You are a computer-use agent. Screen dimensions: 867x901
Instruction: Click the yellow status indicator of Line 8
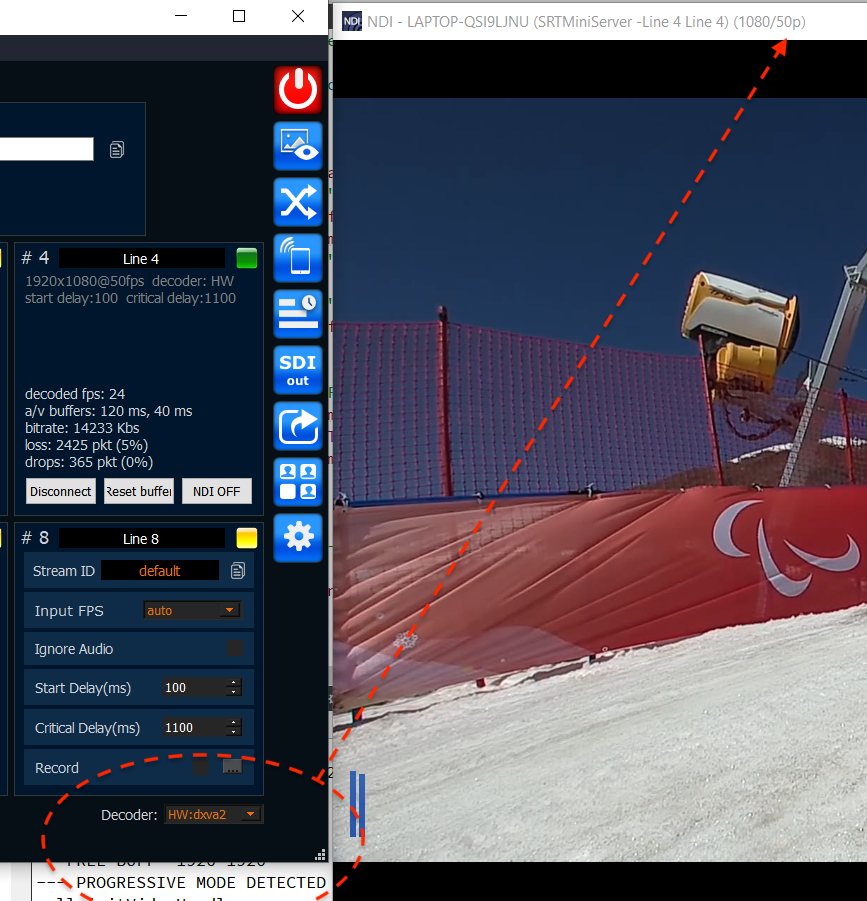pyautogui.click(x=246, y=538)
